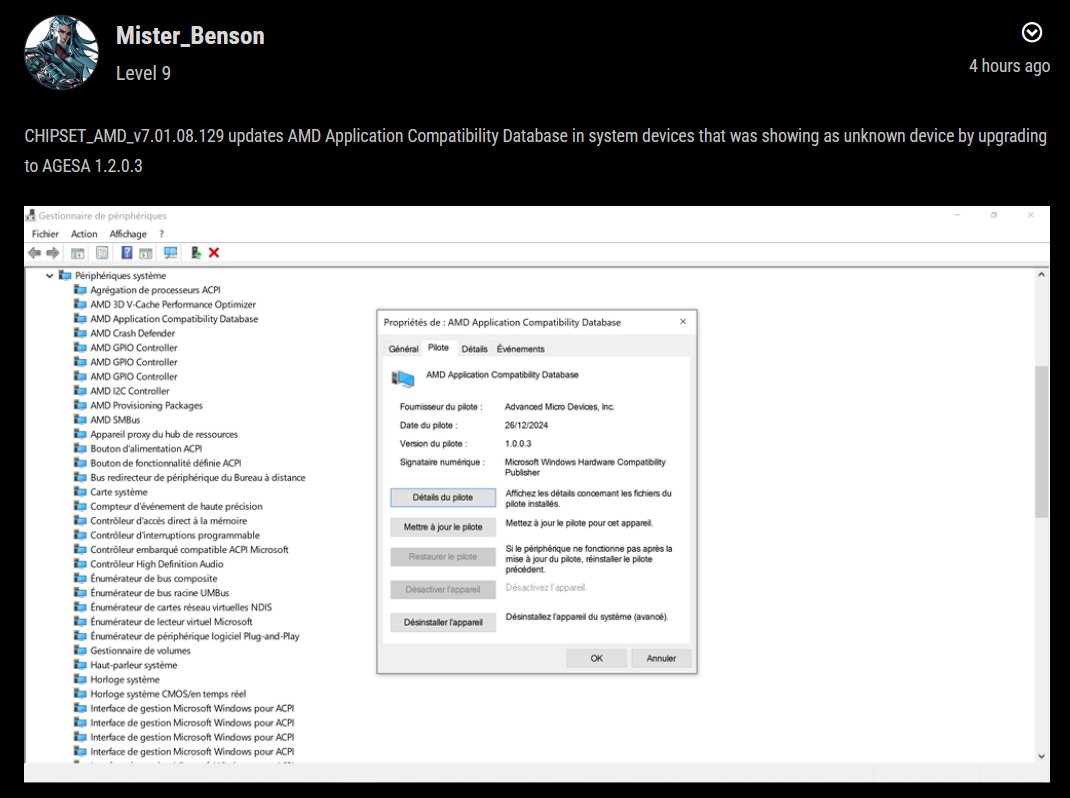Switch to the Détails tab
This screenshot has width=1070, height=798.
pyautogui.click(x=474, y=349)
